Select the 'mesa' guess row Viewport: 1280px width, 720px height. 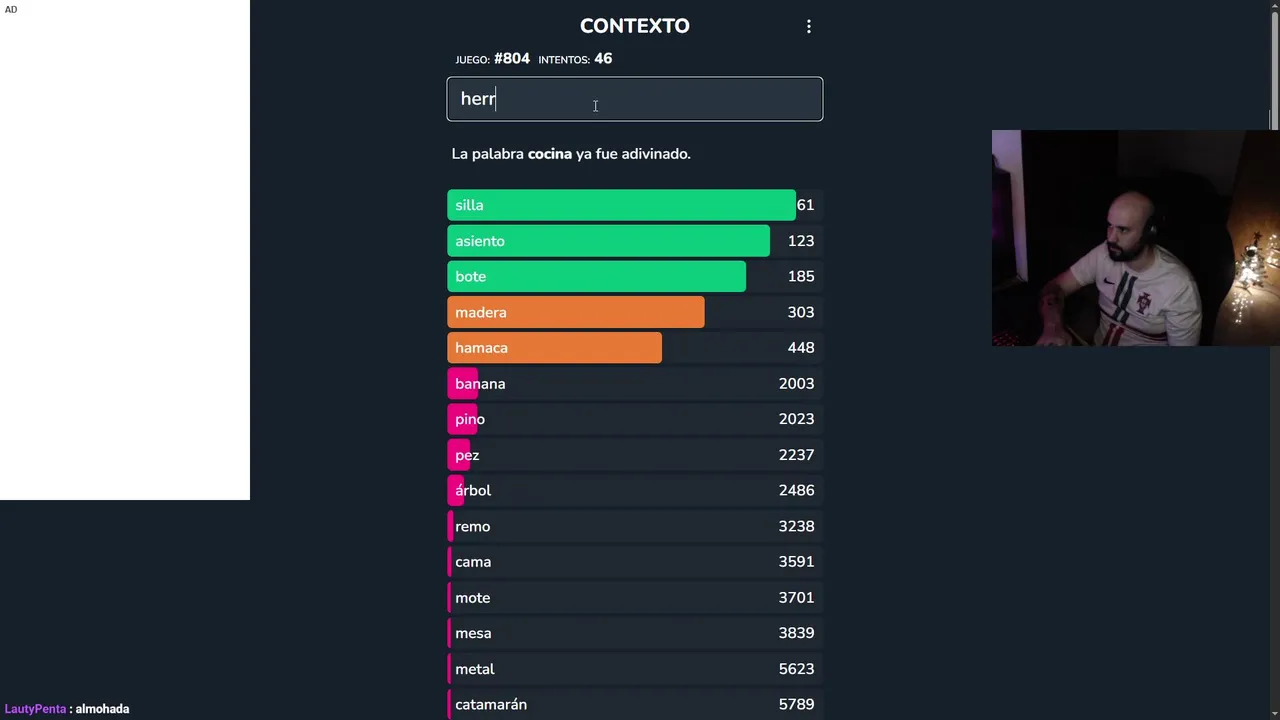pyautogui.click(x=634, y=633)
